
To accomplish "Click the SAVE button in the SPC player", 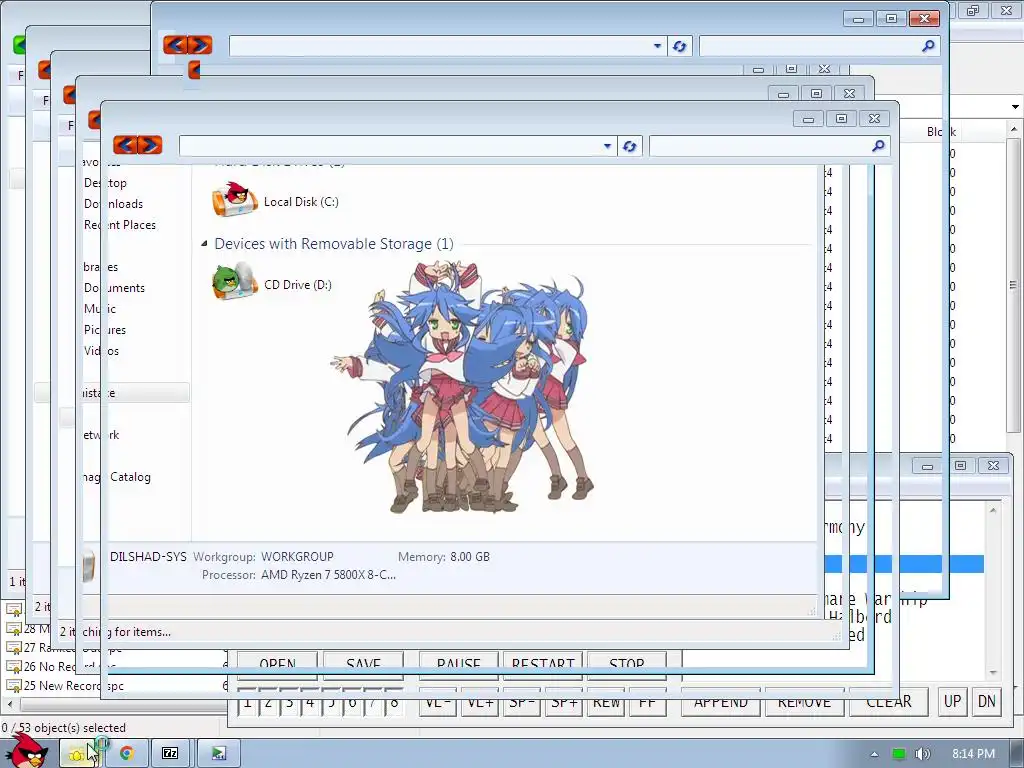I will (x=363, y=664).
